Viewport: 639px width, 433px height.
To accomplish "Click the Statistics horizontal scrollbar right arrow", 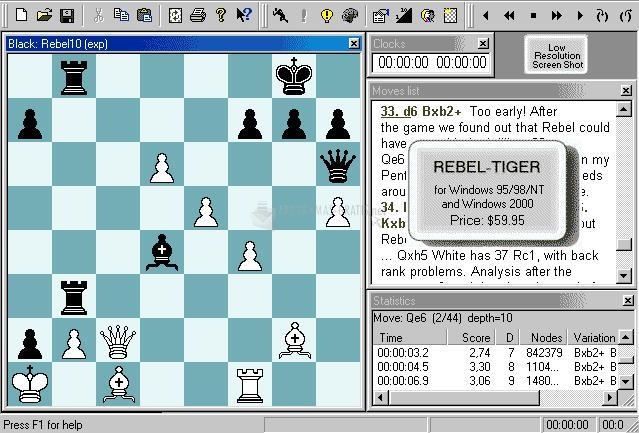I will point(610,397).
